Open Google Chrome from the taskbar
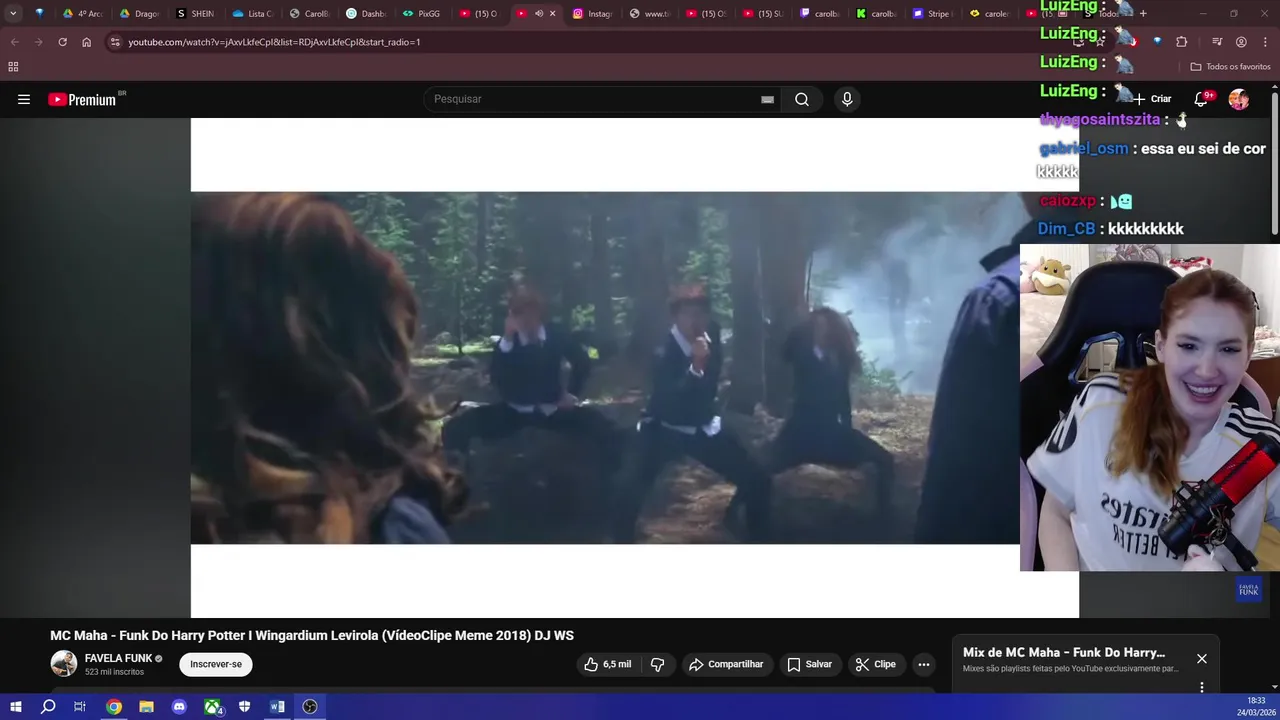Screen dimensions: 1280x720 [x=114, y=707]
